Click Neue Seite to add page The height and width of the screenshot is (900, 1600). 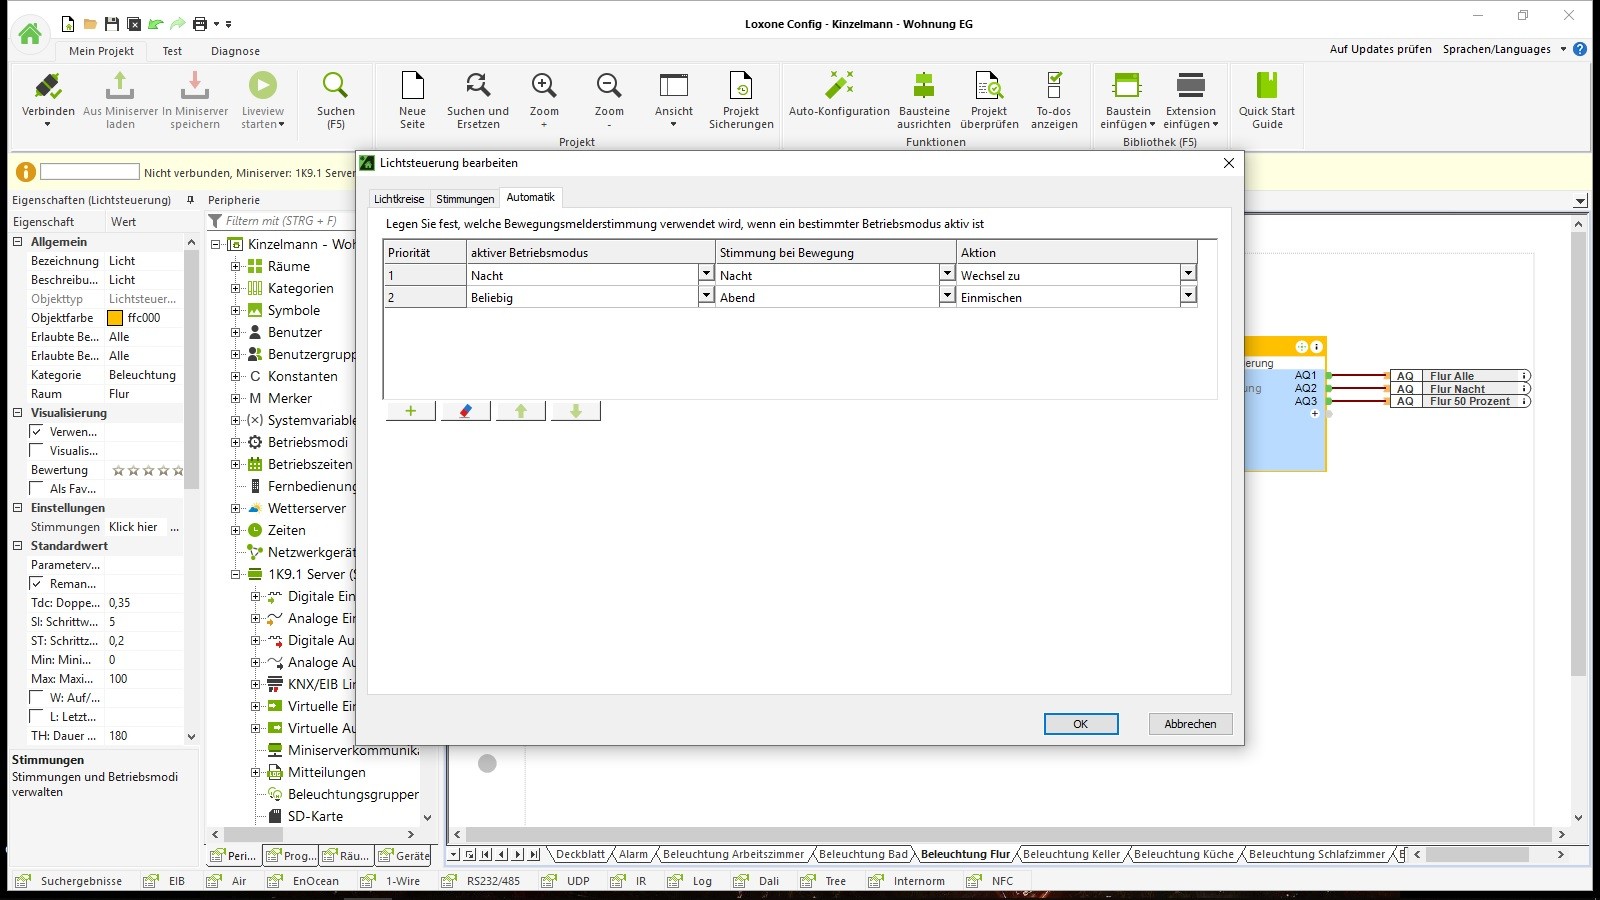(412, 87)
